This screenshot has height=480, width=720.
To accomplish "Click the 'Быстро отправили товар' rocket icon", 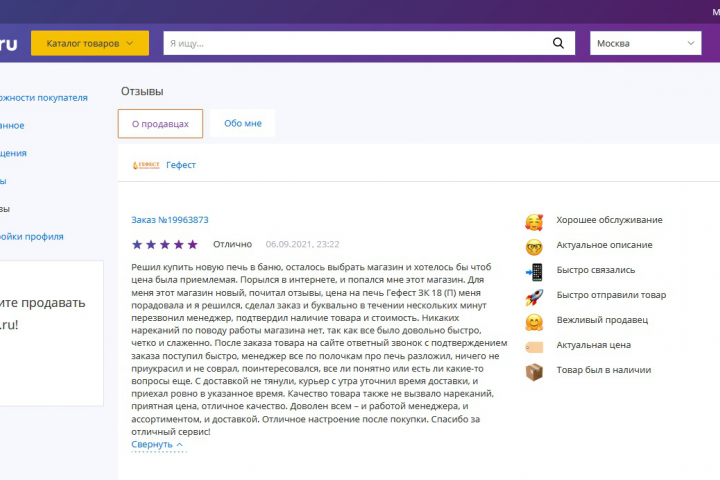I will click(534, 297).
